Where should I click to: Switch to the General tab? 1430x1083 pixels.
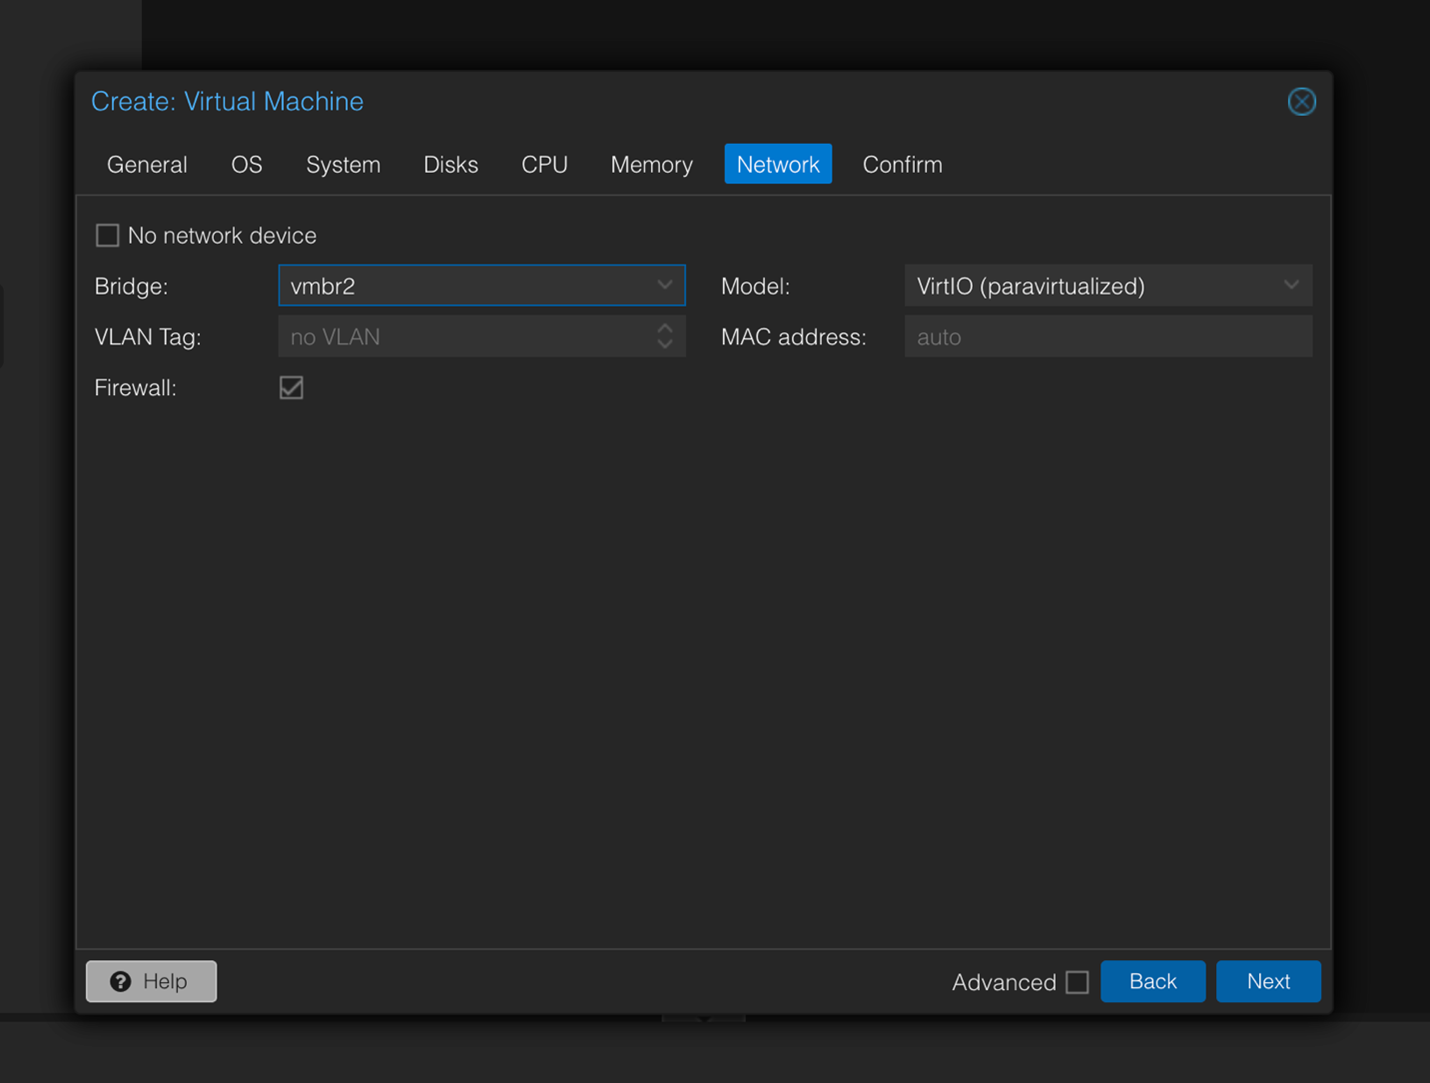[147, 165]
